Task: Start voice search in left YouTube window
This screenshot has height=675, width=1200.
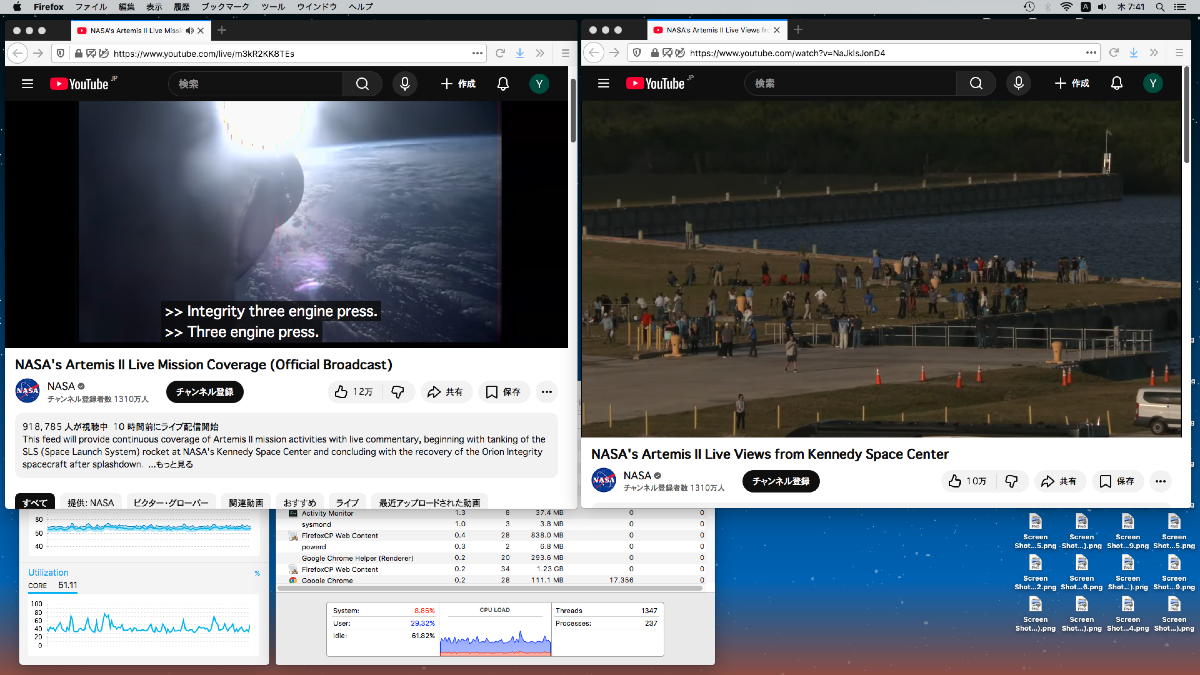Action: 405,84
